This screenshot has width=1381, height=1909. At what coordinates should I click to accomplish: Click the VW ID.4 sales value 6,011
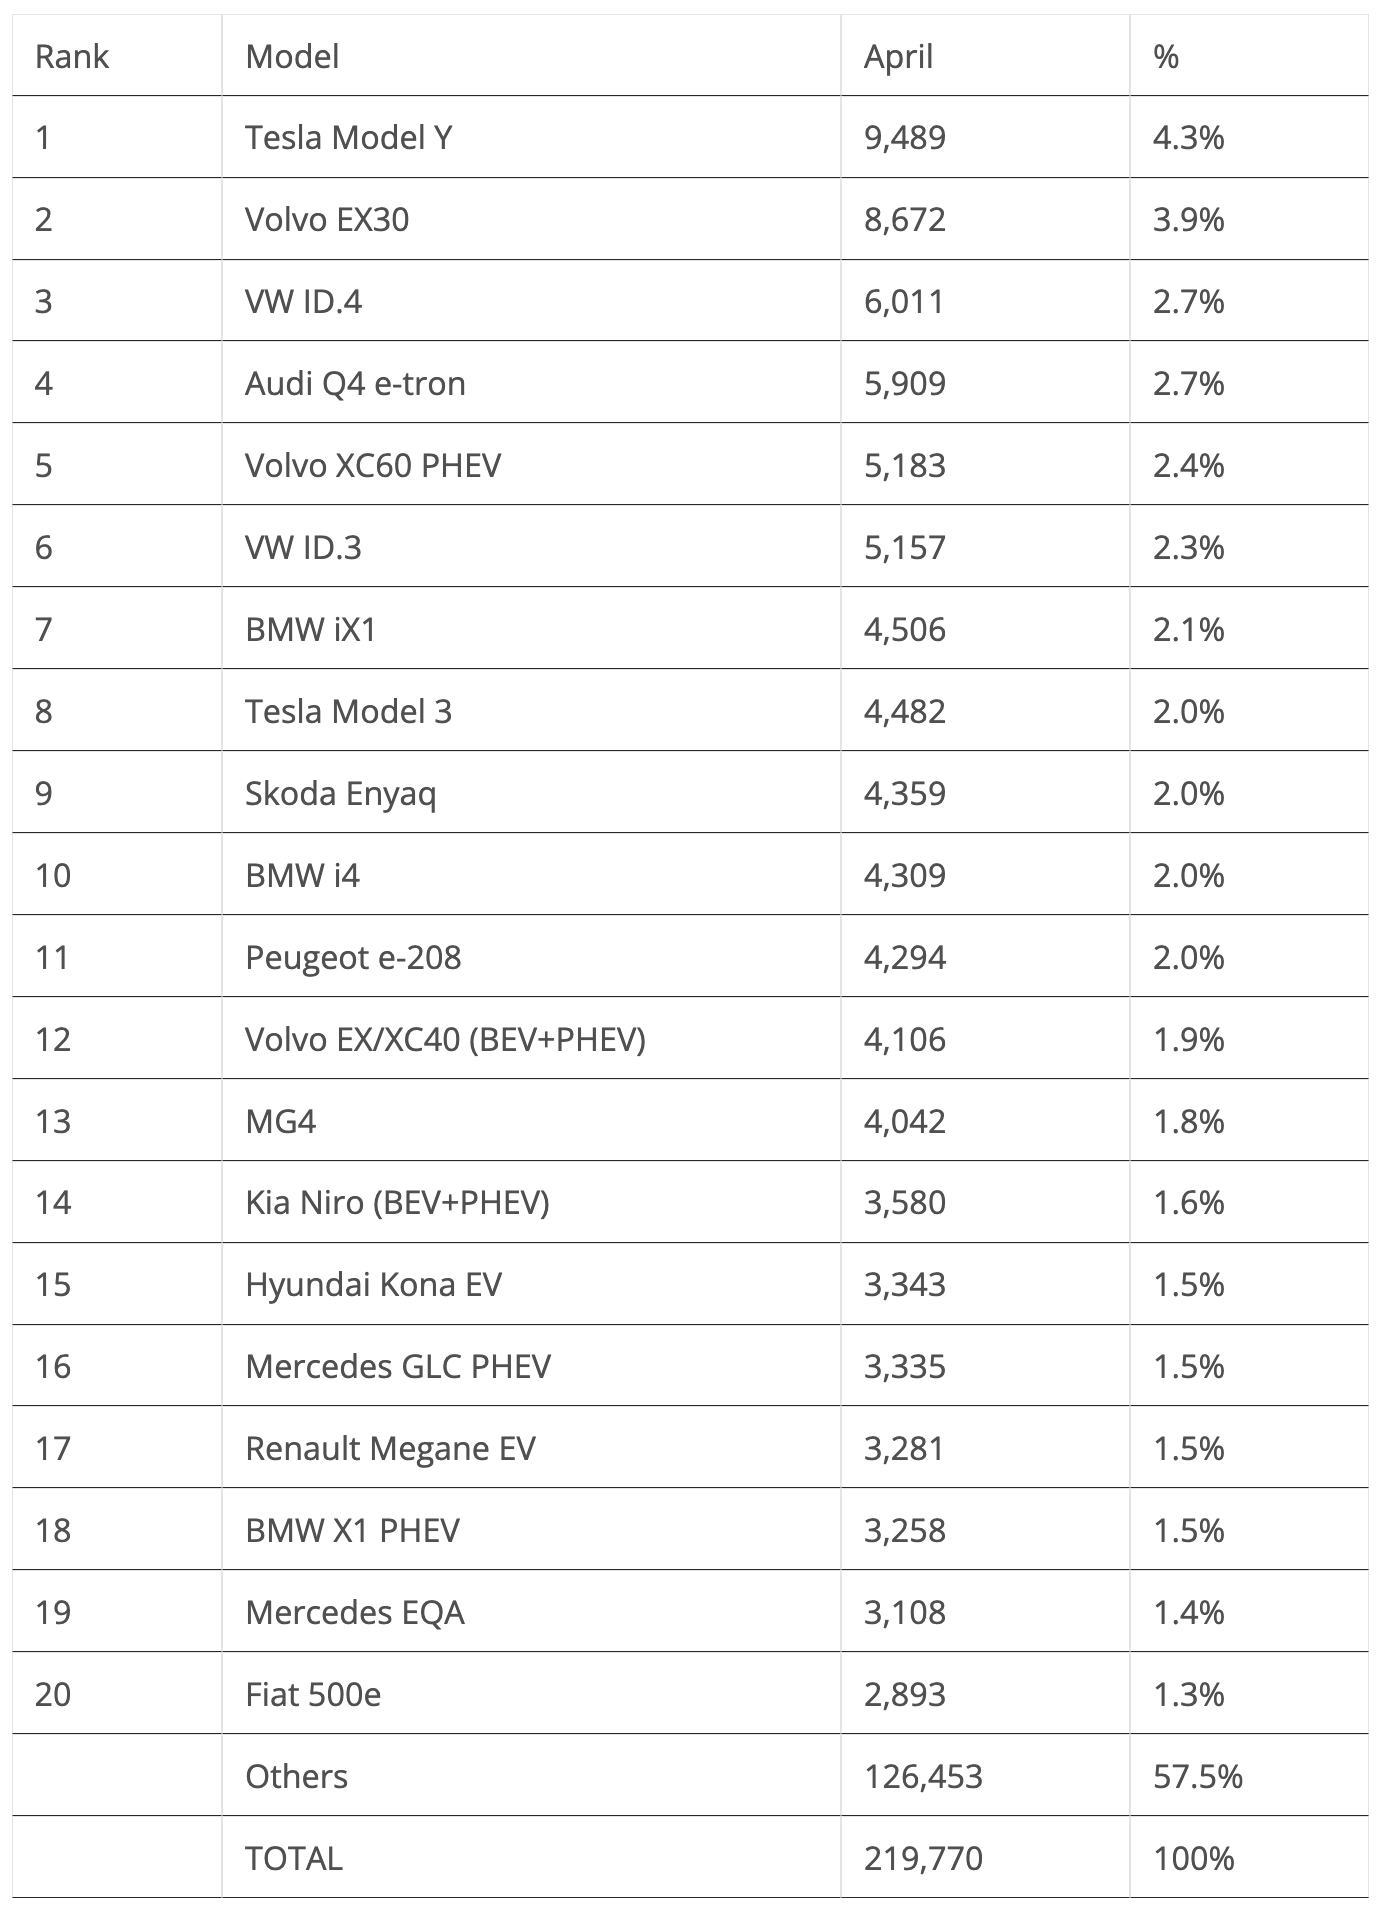(x=904, y=301)
